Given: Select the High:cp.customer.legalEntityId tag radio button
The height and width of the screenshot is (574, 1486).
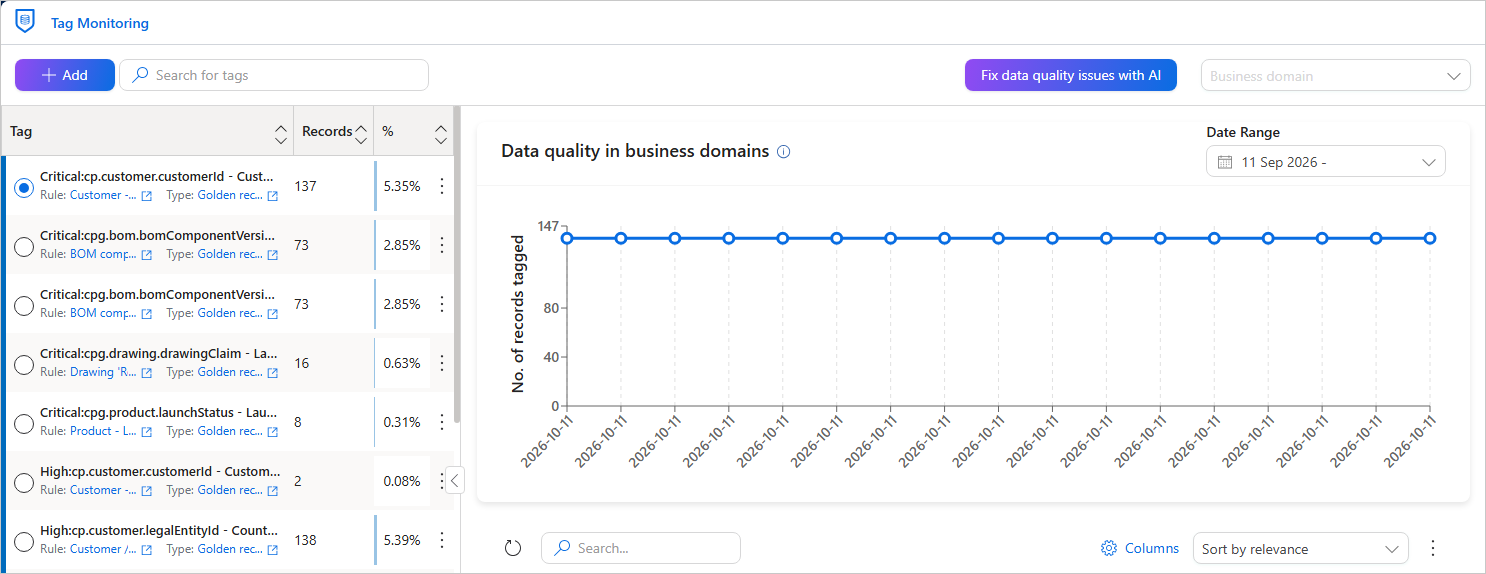Looking at the screenshot, I should pos(25,541).
